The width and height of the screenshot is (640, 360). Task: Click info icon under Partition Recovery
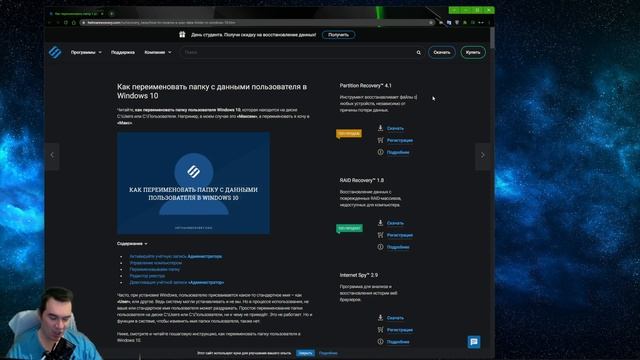tap(380, 152)
